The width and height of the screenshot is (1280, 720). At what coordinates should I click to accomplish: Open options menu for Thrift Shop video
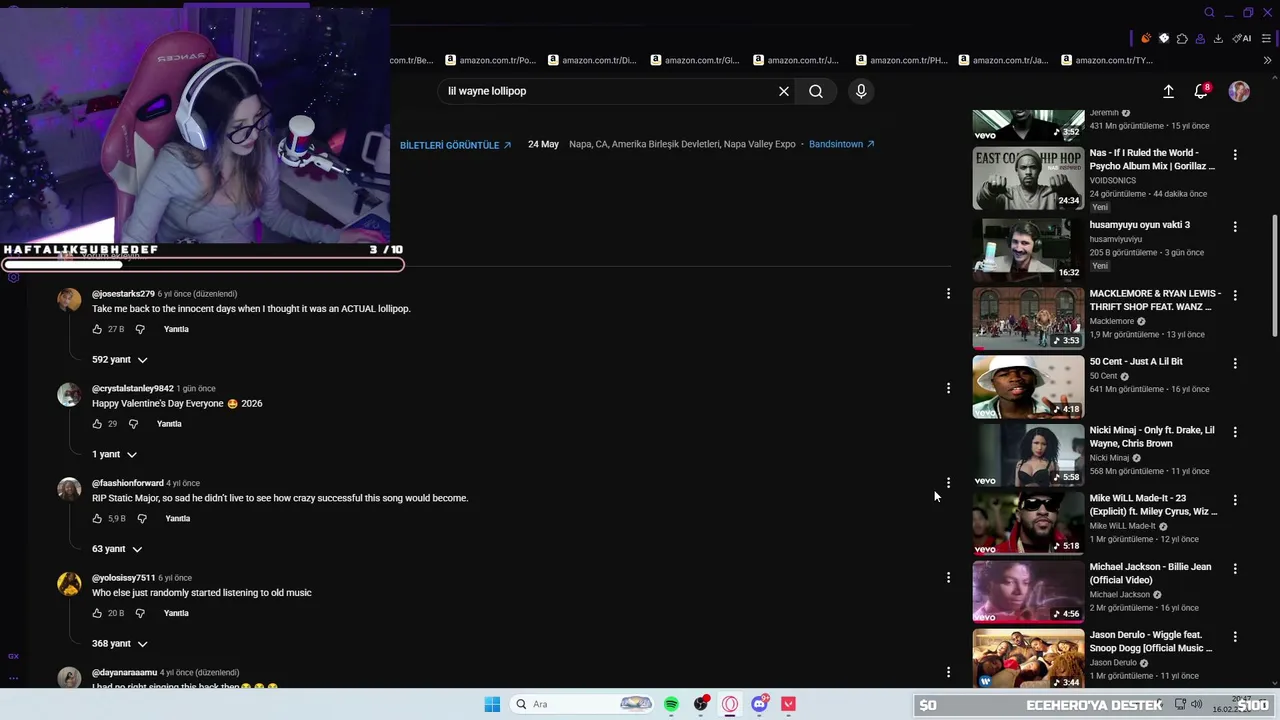[x=1235, y=295]
